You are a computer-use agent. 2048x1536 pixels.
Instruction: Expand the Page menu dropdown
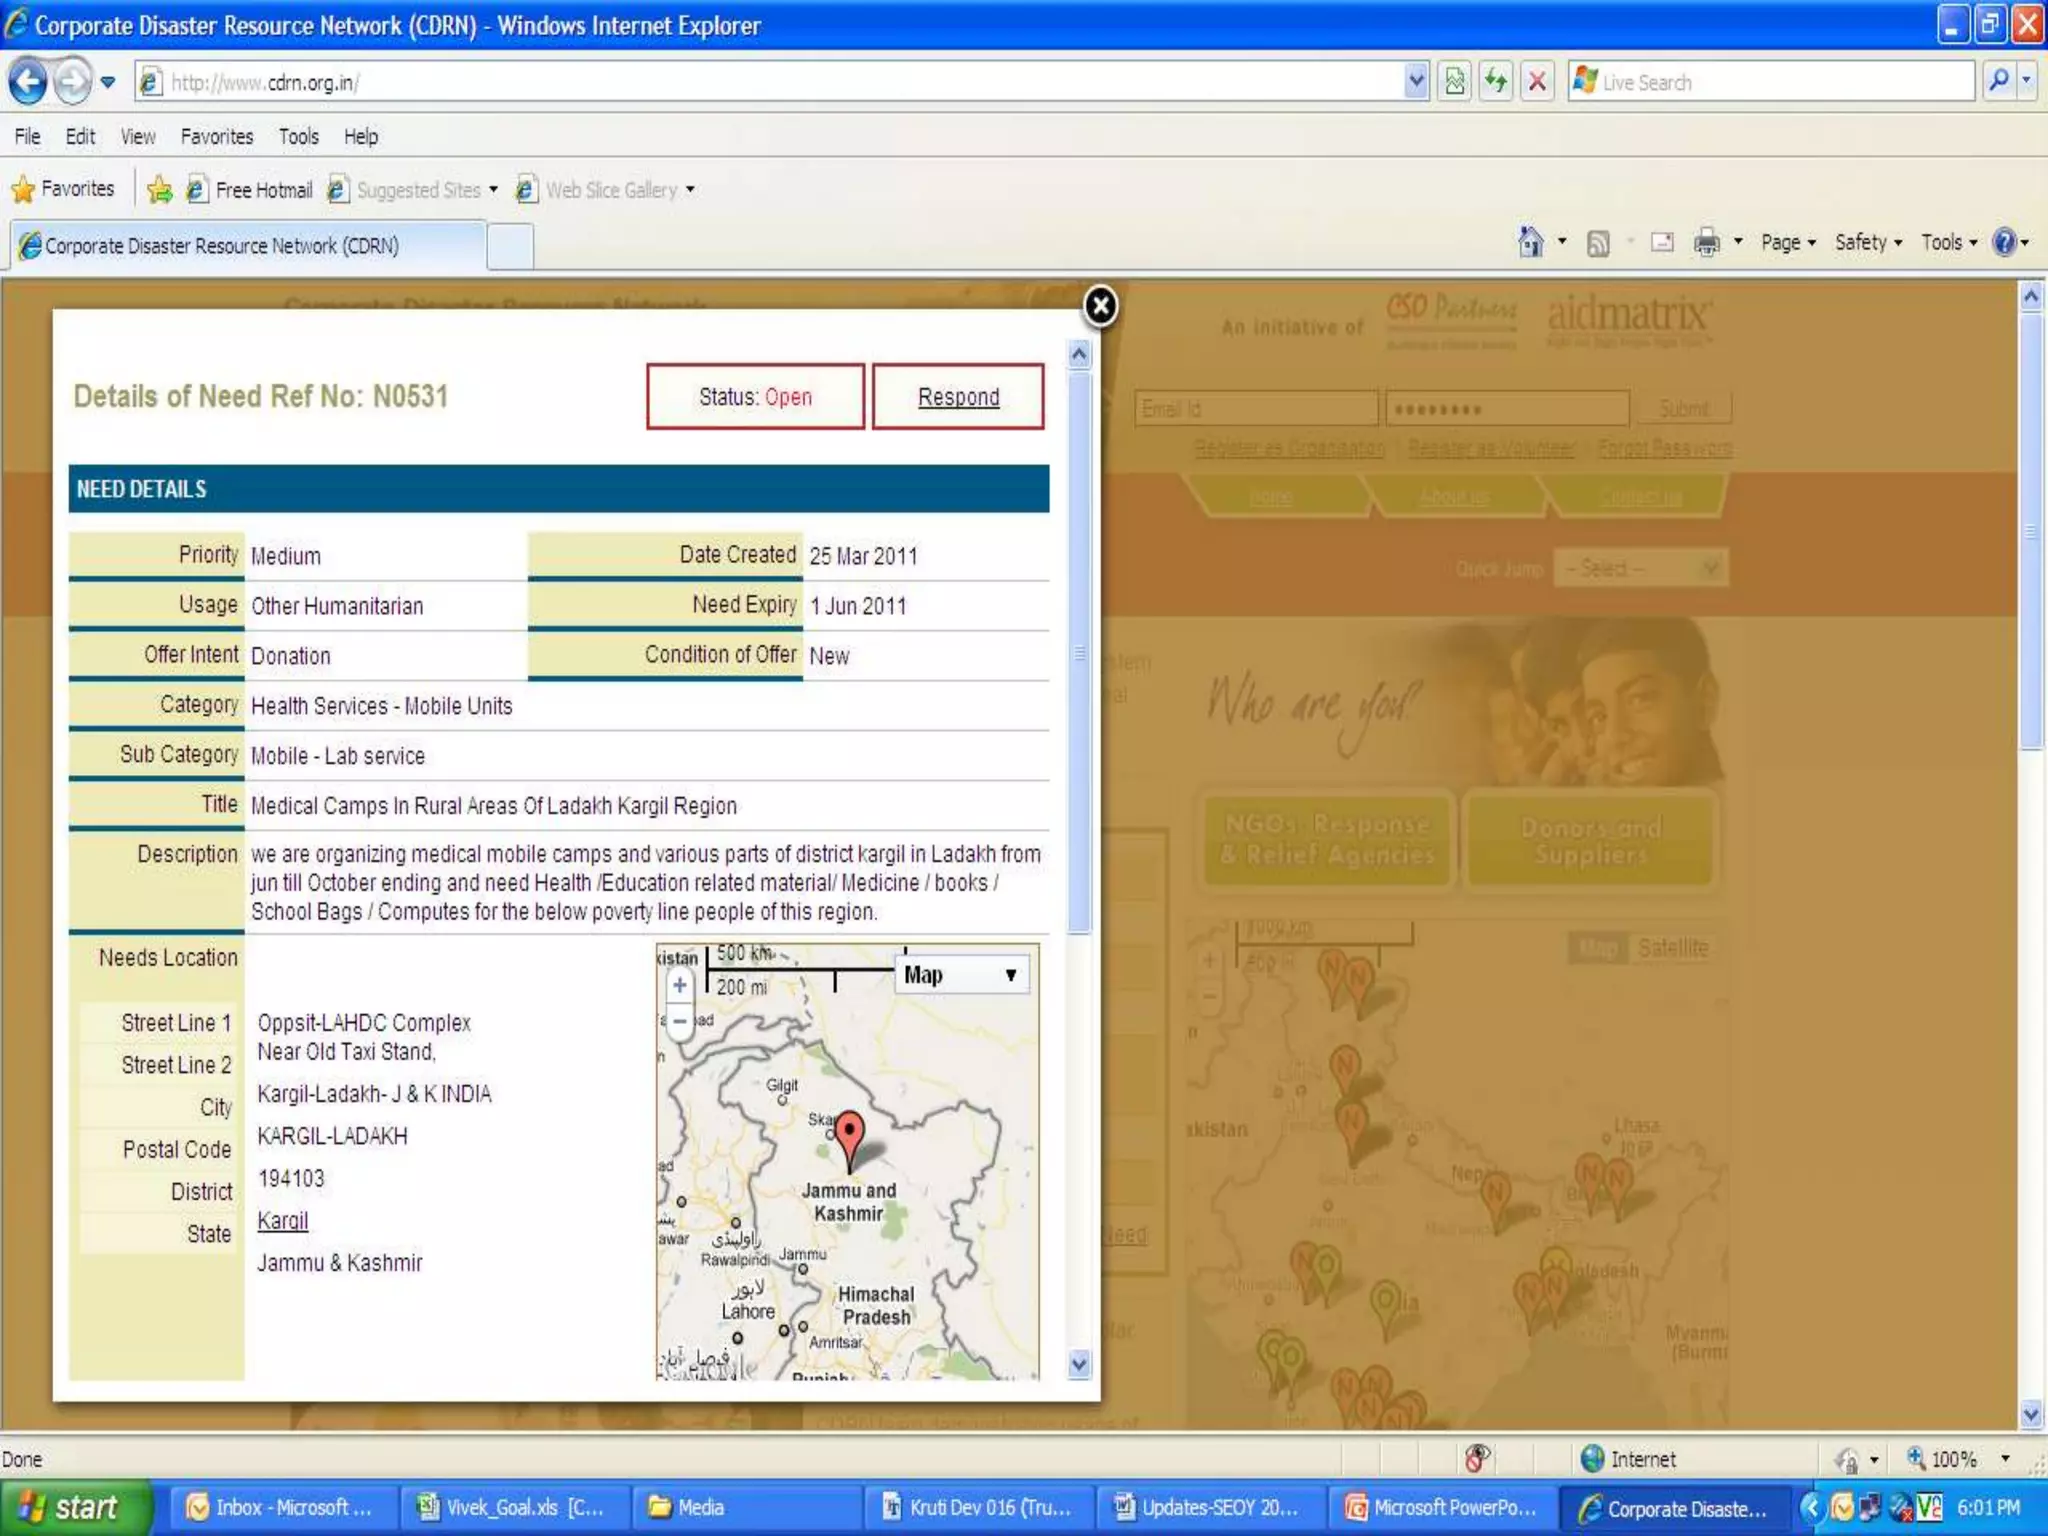[1788, 242]
